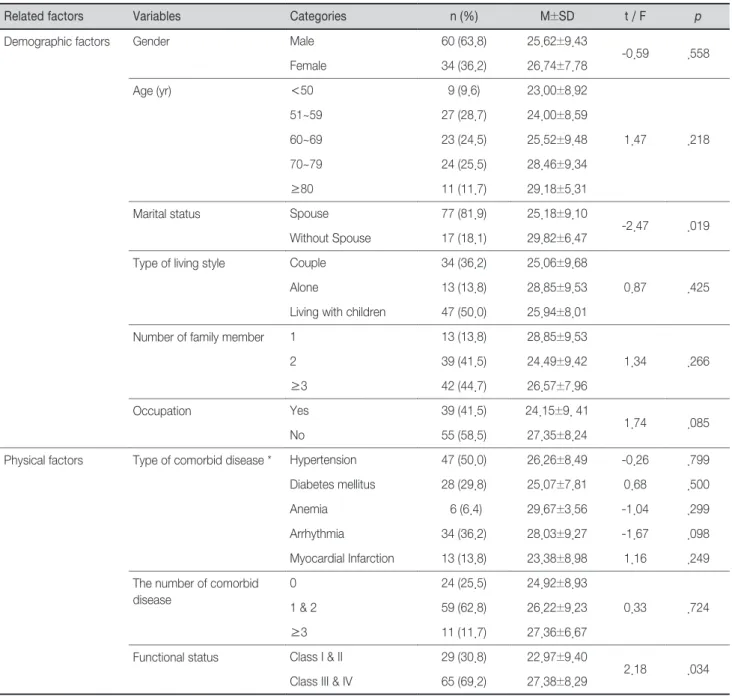
Task: Select the 'Male' category cell
Action: (x=302, y=41)
